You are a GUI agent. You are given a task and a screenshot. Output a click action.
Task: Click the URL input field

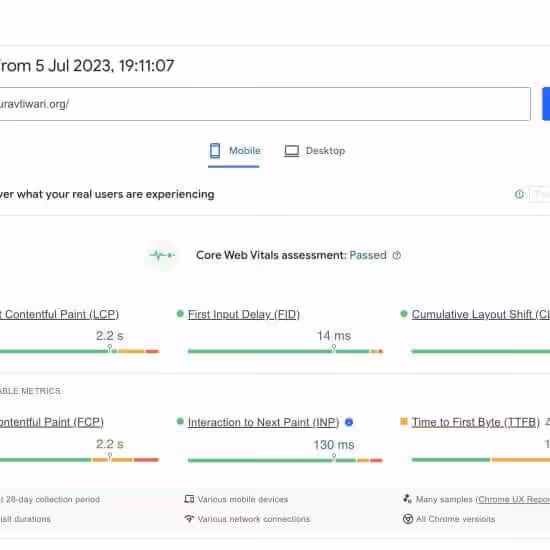tap(265, 104)
